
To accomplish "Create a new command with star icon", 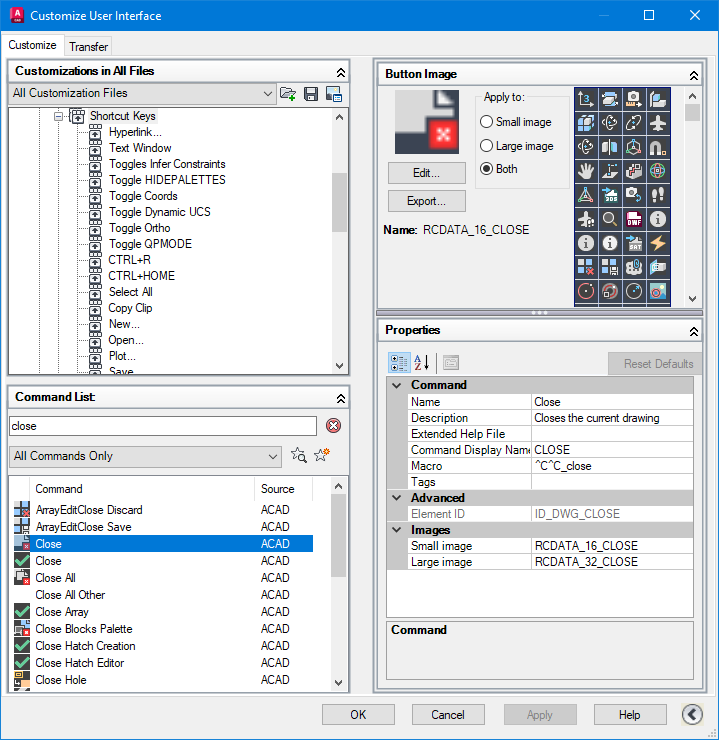I will (x=322, y=455).
